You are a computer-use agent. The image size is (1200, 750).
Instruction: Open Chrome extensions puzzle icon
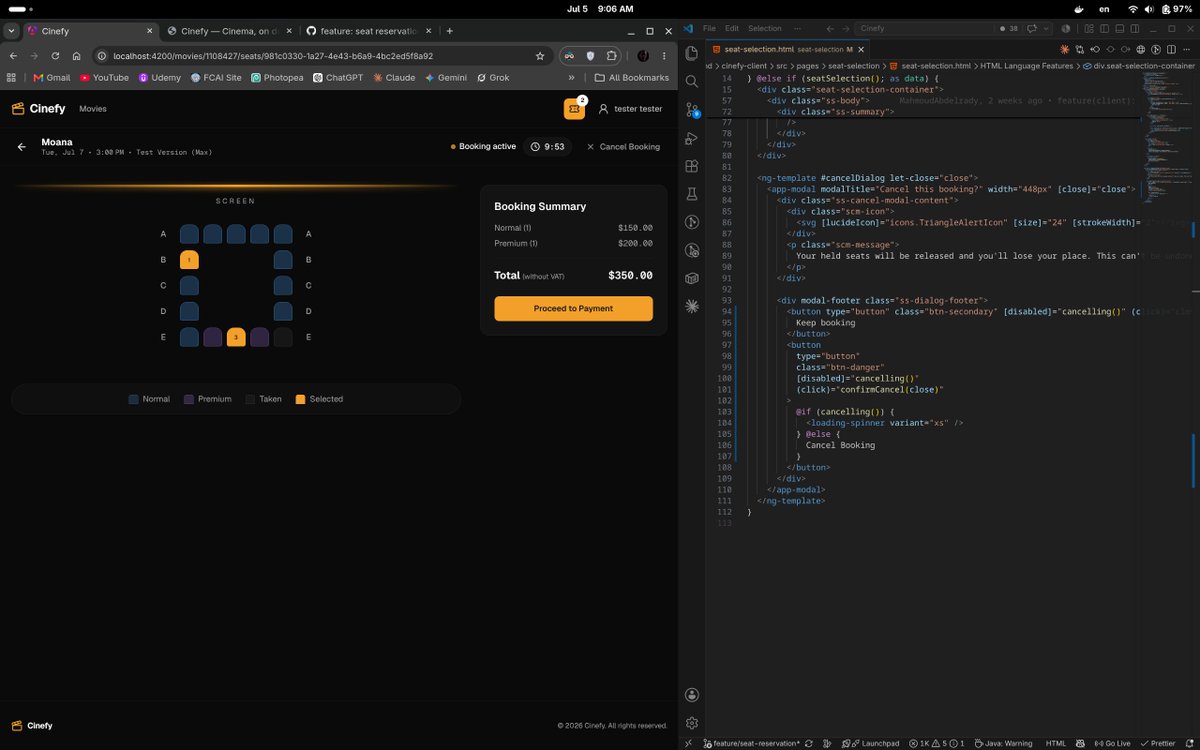tap(612, 56)
